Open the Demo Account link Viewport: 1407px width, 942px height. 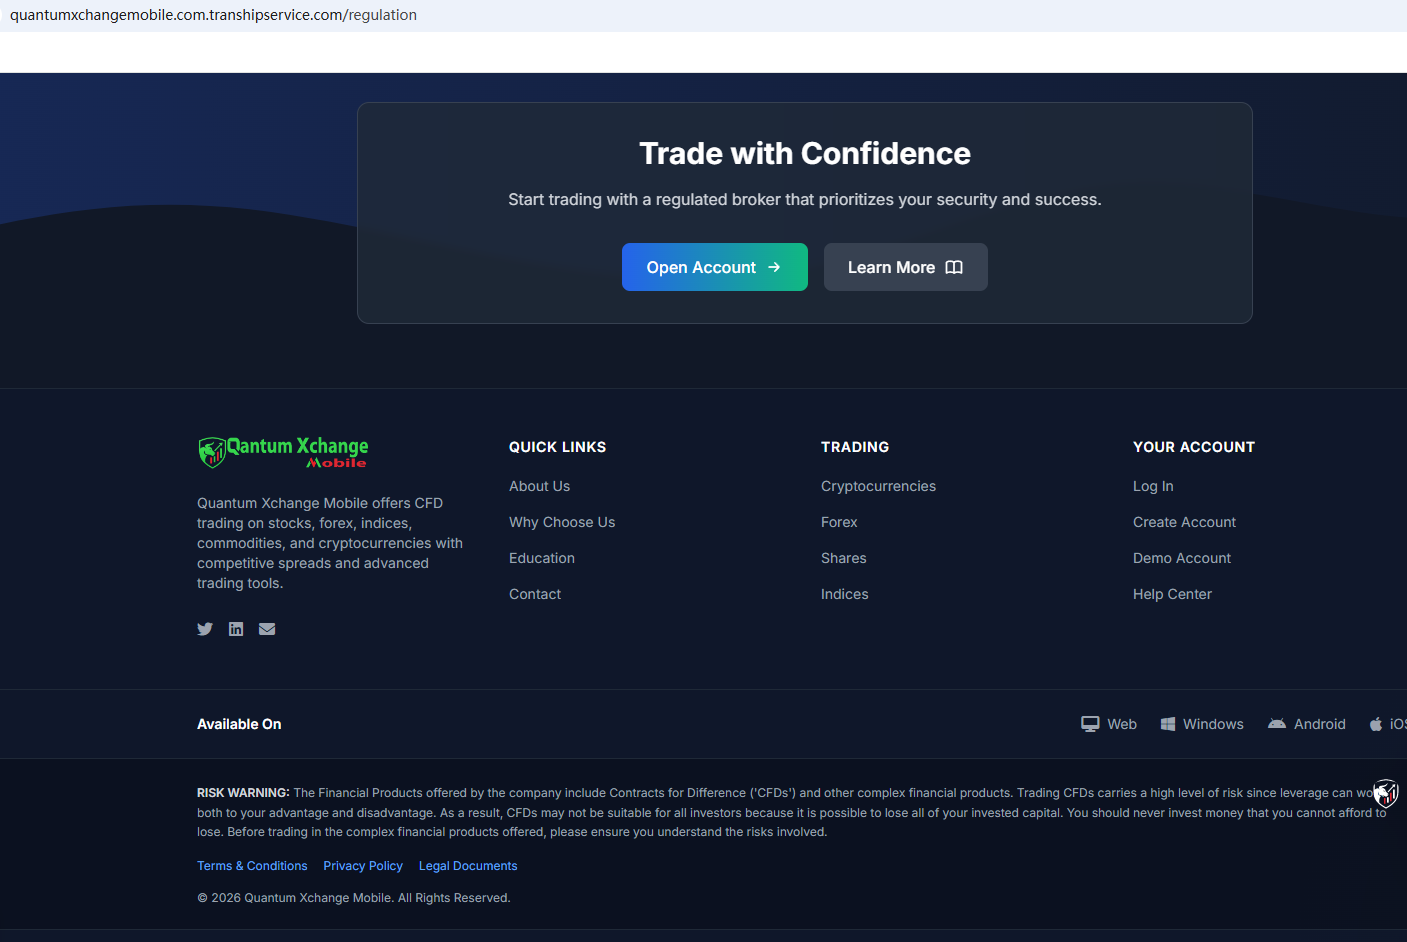pos(1182,558)
